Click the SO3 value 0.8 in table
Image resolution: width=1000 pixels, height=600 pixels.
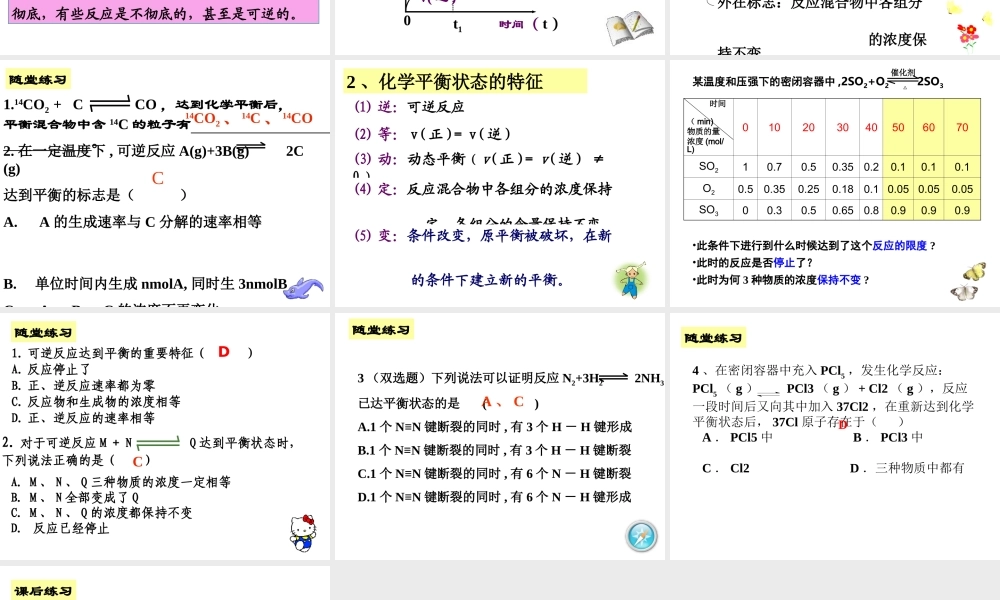click(x=871, y=210)
